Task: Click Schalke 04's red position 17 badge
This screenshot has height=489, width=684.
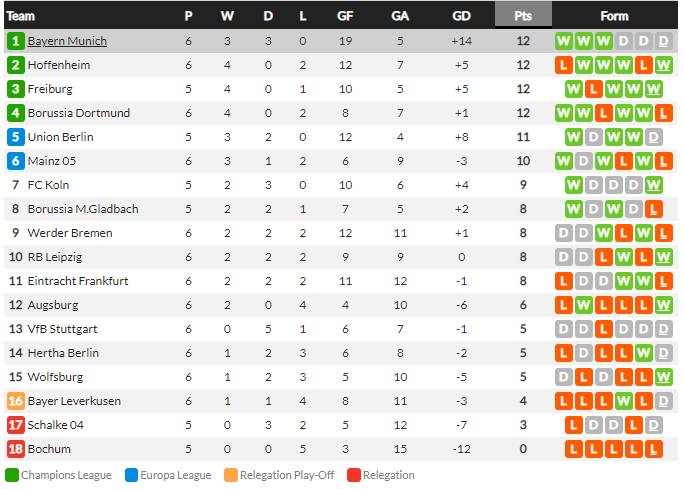Action: pyautogui.click(x=16, y=425)
